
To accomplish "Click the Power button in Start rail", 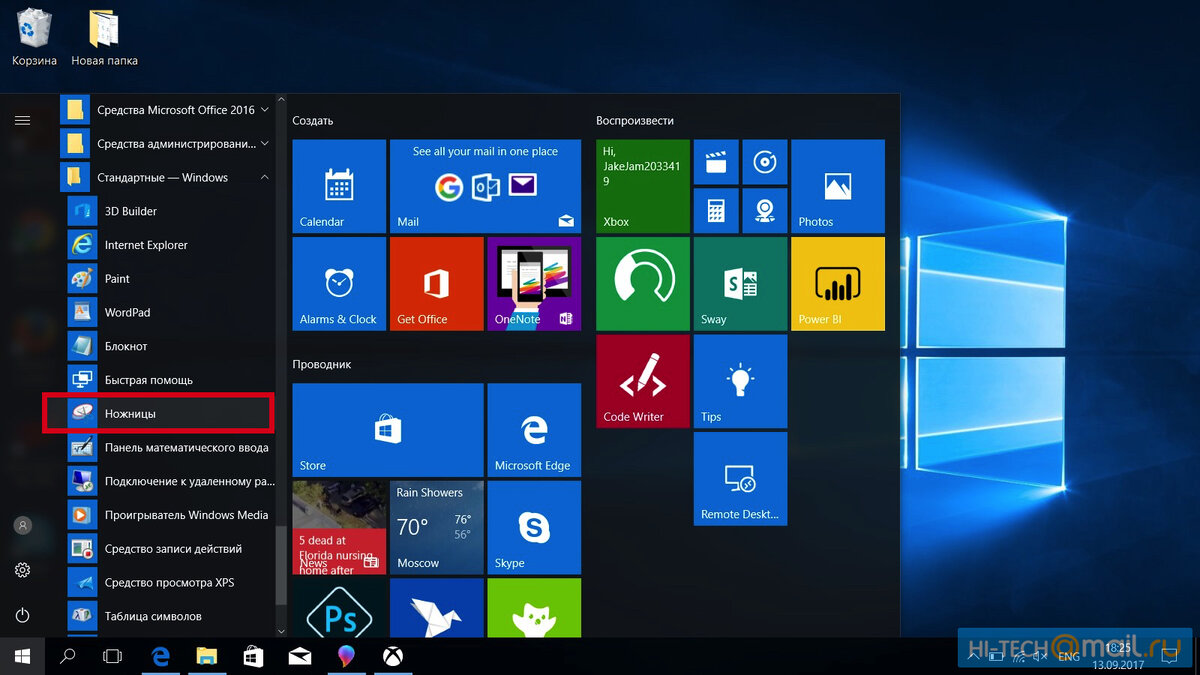I will pos(22,615).
